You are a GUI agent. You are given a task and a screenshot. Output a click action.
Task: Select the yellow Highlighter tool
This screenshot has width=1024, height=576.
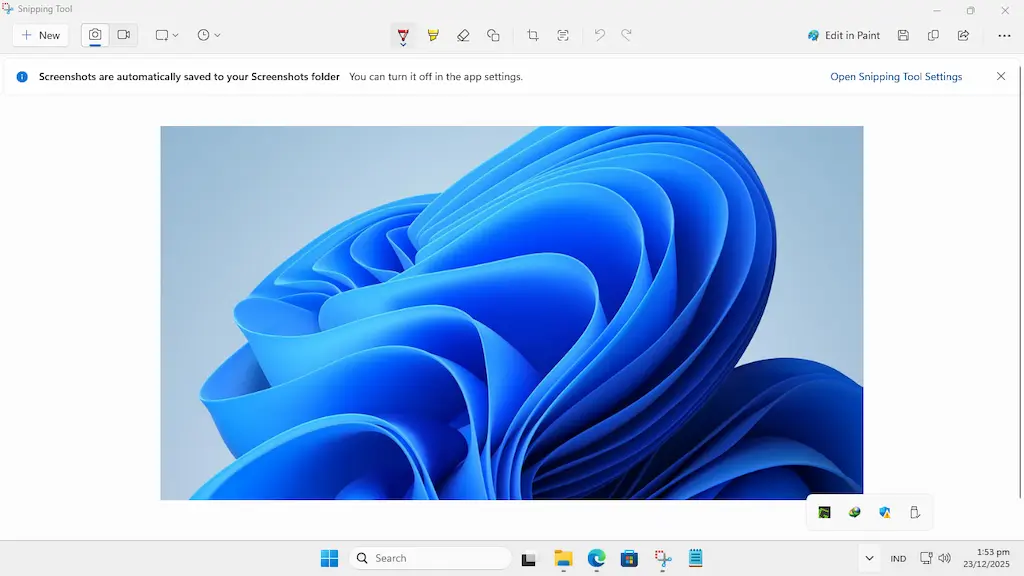pyautogui.click(x=433, y=35)
